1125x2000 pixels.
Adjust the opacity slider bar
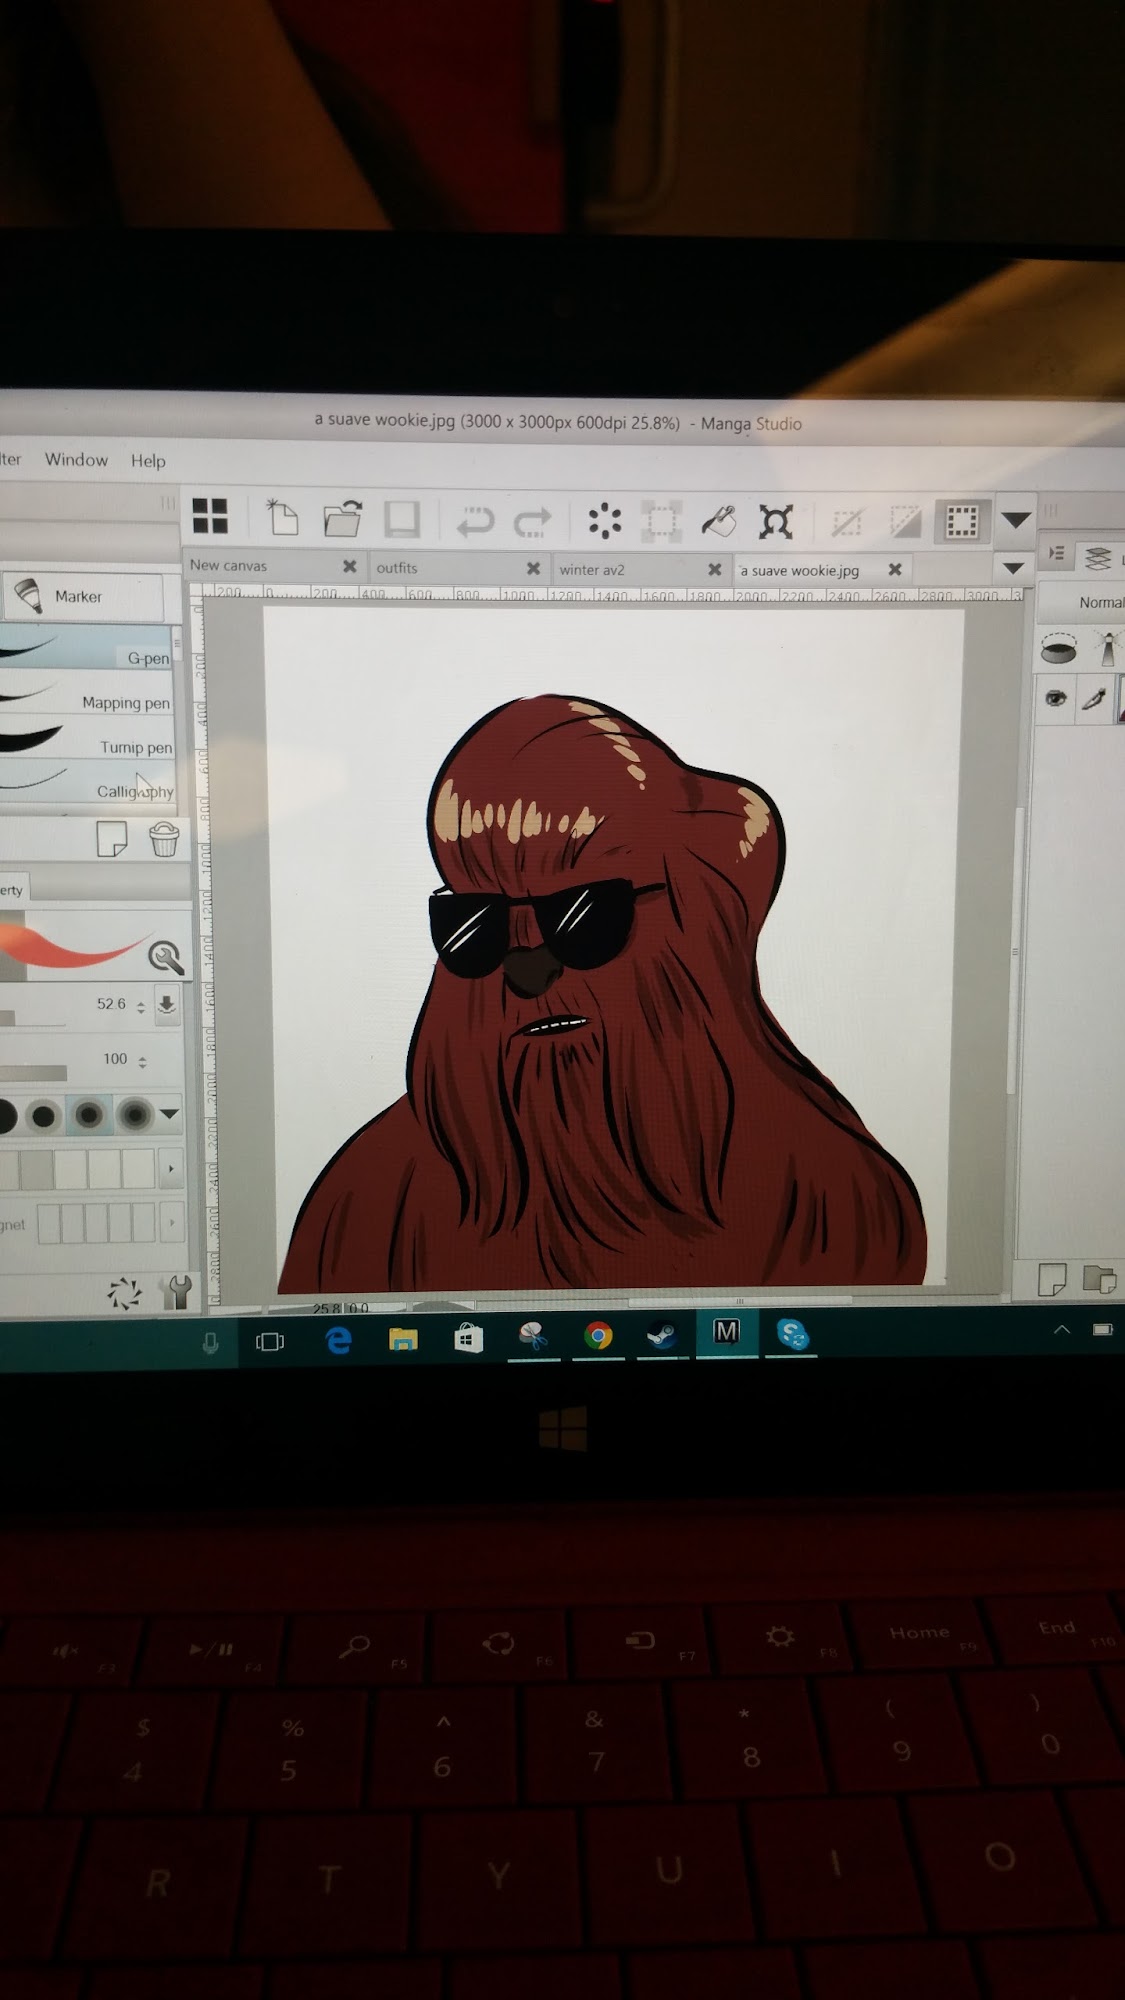coord(33,1073)
